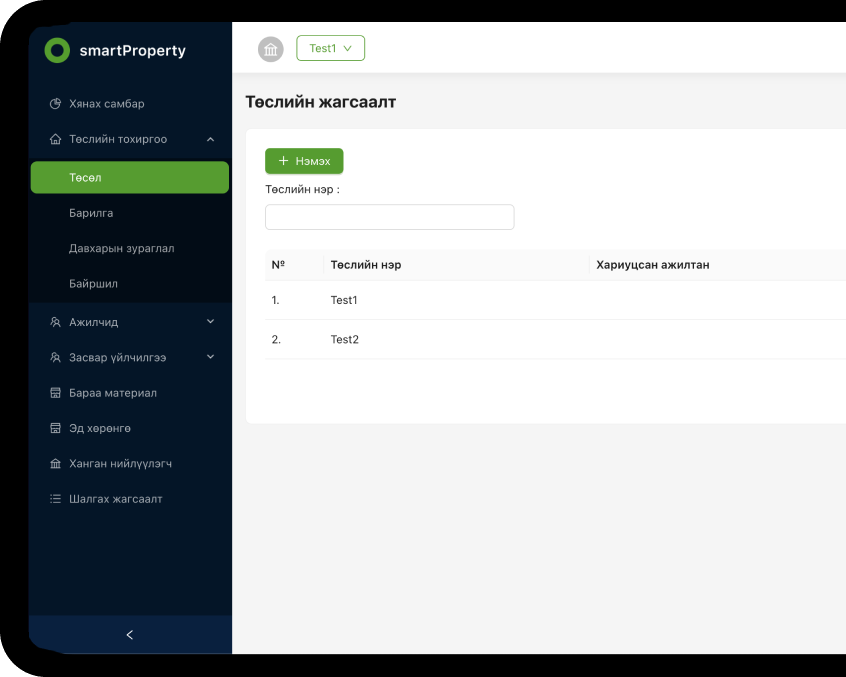
Task: Click the list icon beside Шалгах жагсаалт
Action: pyautogui.click(x=56, y=499)
